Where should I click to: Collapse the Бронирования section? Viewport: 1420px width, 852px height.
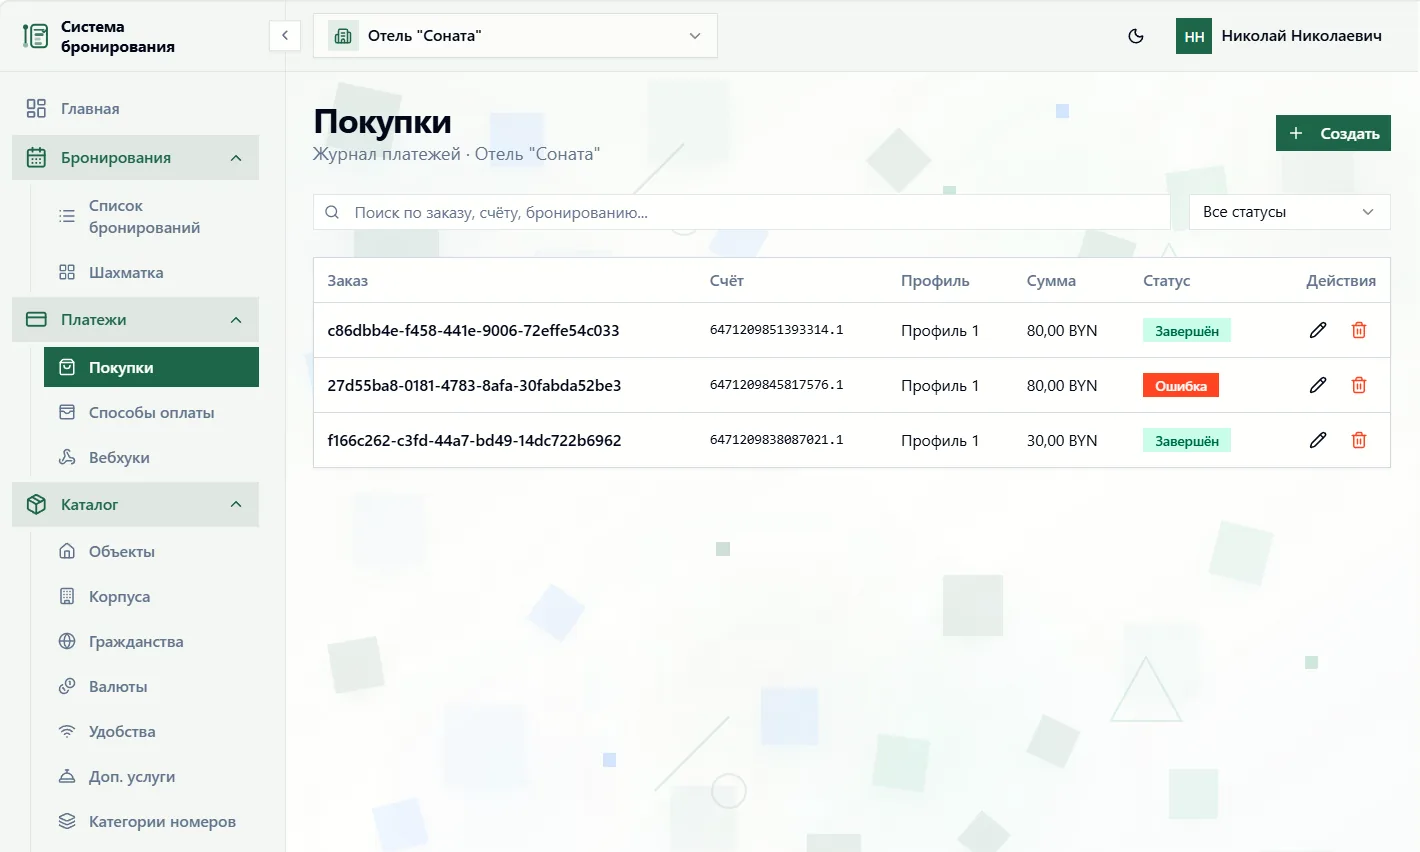tap(135, 158)
